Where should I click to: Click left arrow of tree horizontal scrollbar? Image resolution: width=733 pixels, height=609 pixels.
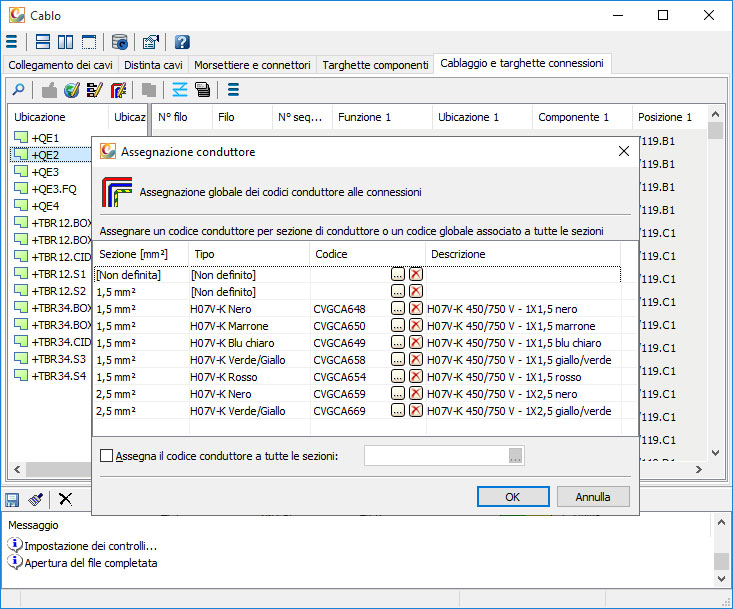point(17,469)
